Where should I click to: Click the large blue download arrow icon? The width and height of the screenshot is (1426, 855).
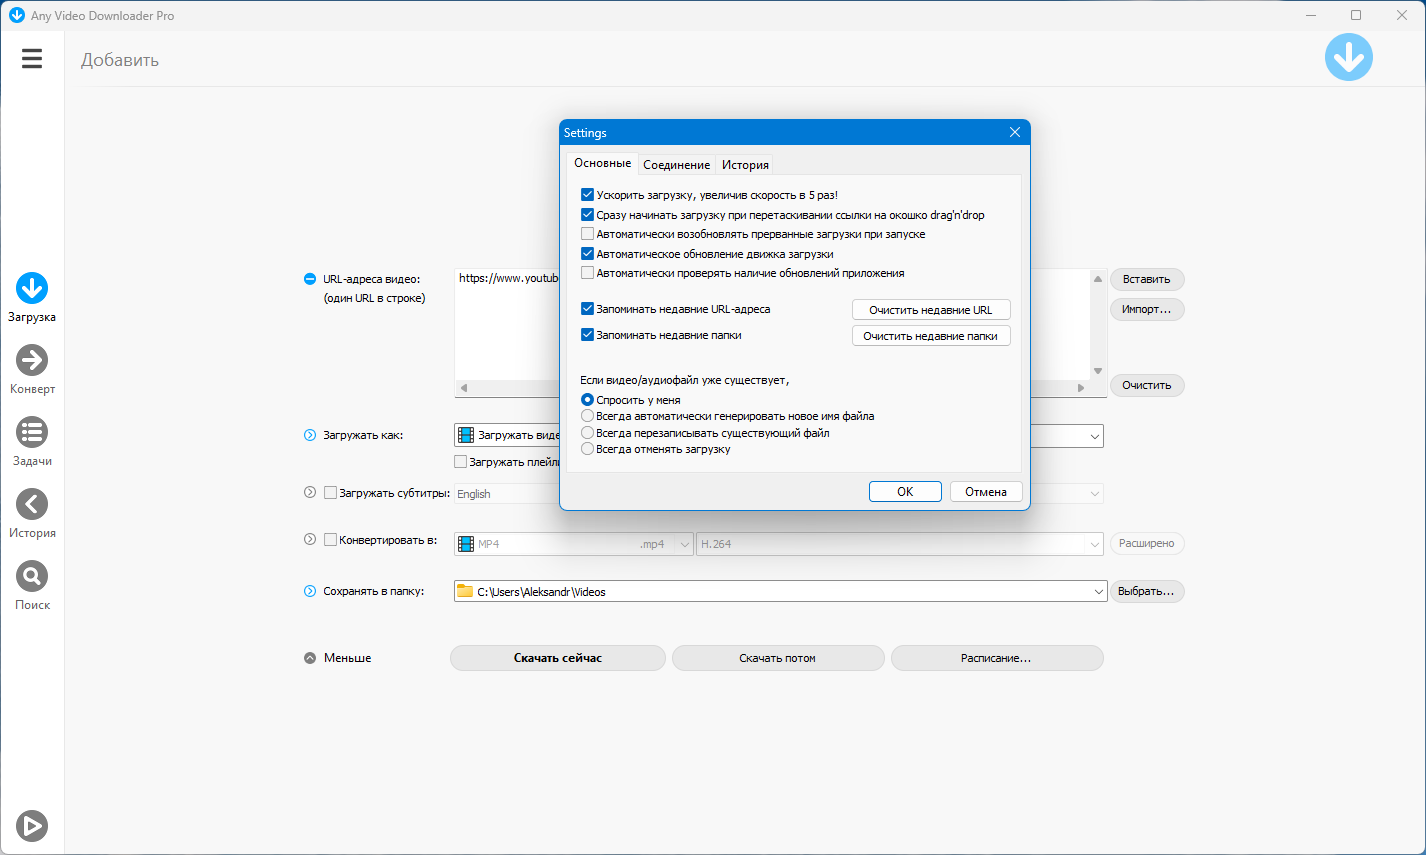[x=1348, y=58]
